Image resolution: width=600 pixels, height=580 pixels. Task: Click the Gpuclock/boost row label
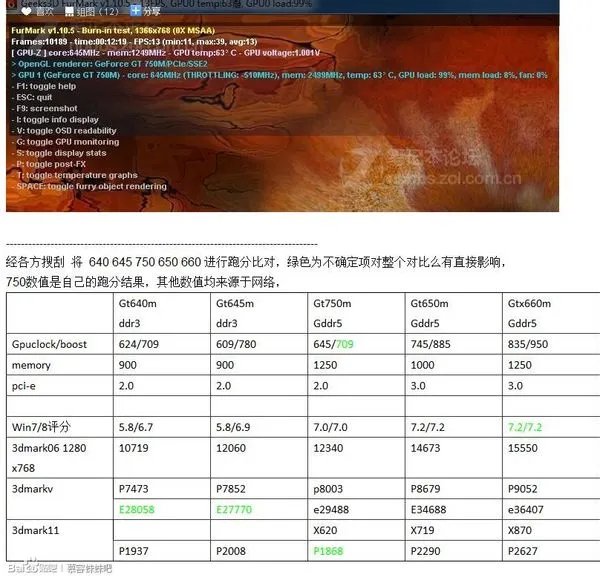pyautogui.click(x=49, y=344)
